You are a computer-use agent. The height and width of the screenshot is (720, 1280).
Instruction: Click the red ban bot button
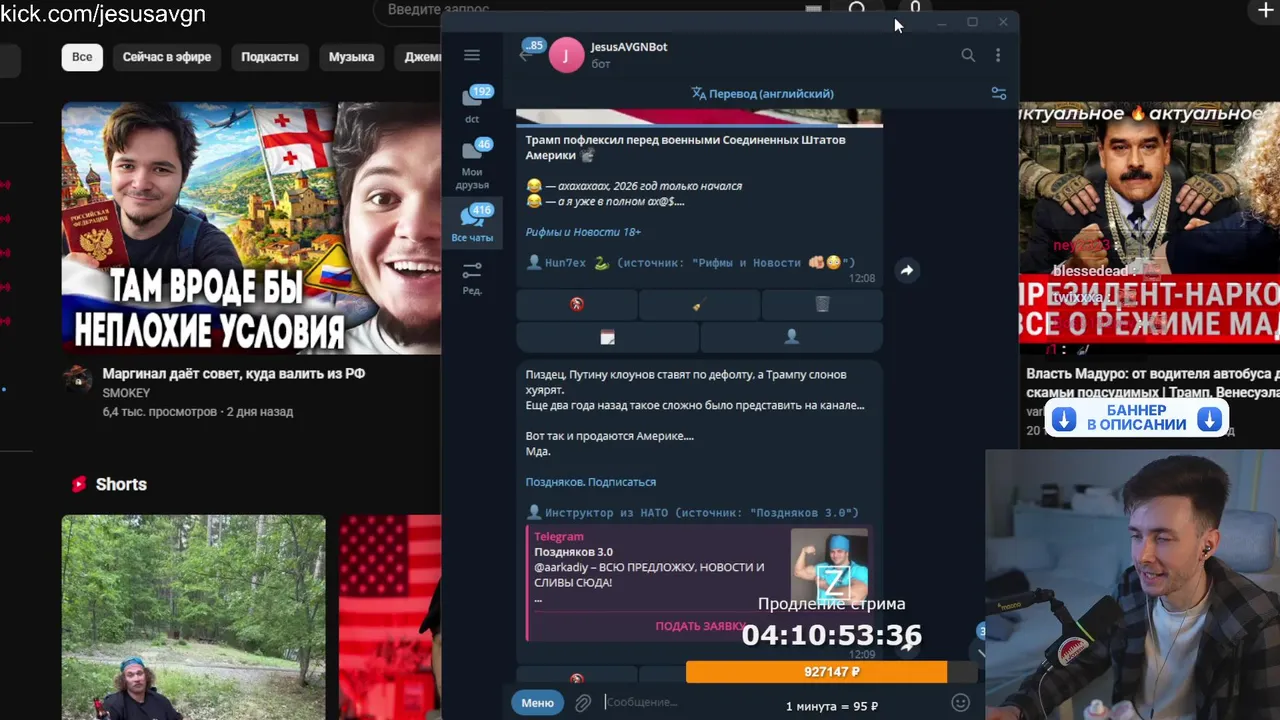point(576,305)
